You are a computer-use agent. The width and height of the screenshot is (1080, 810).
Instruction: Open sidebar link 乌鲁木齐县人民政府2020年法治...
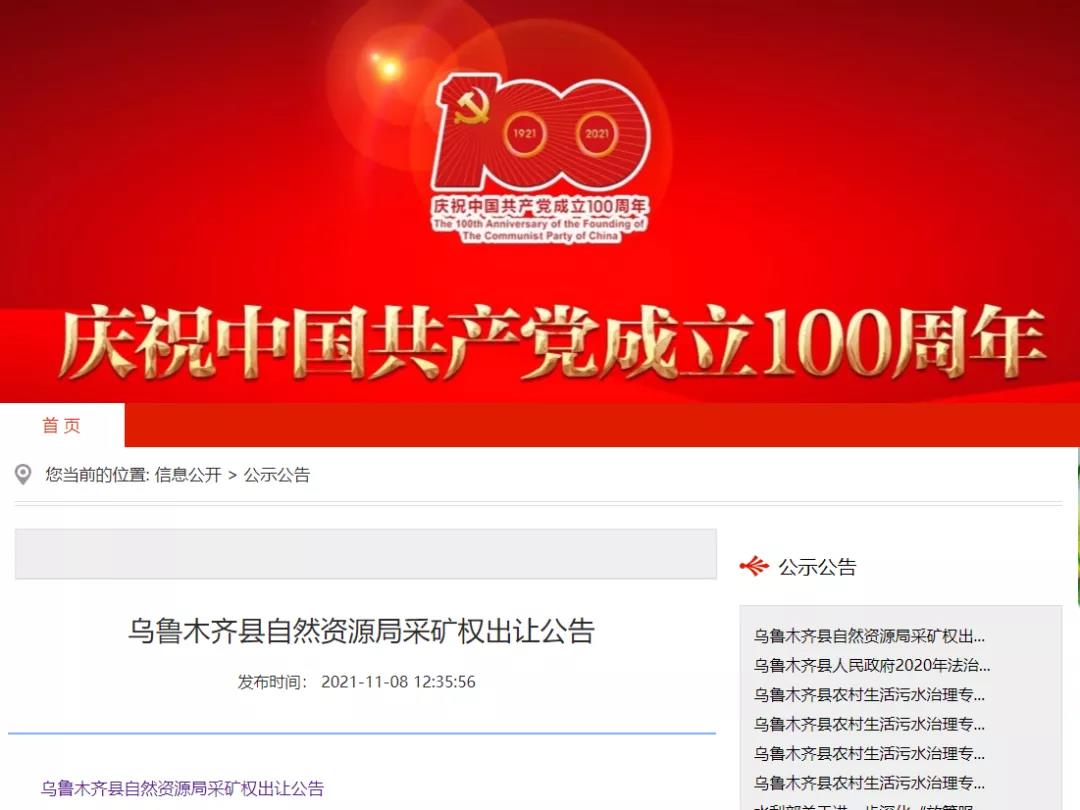point(872,665)
